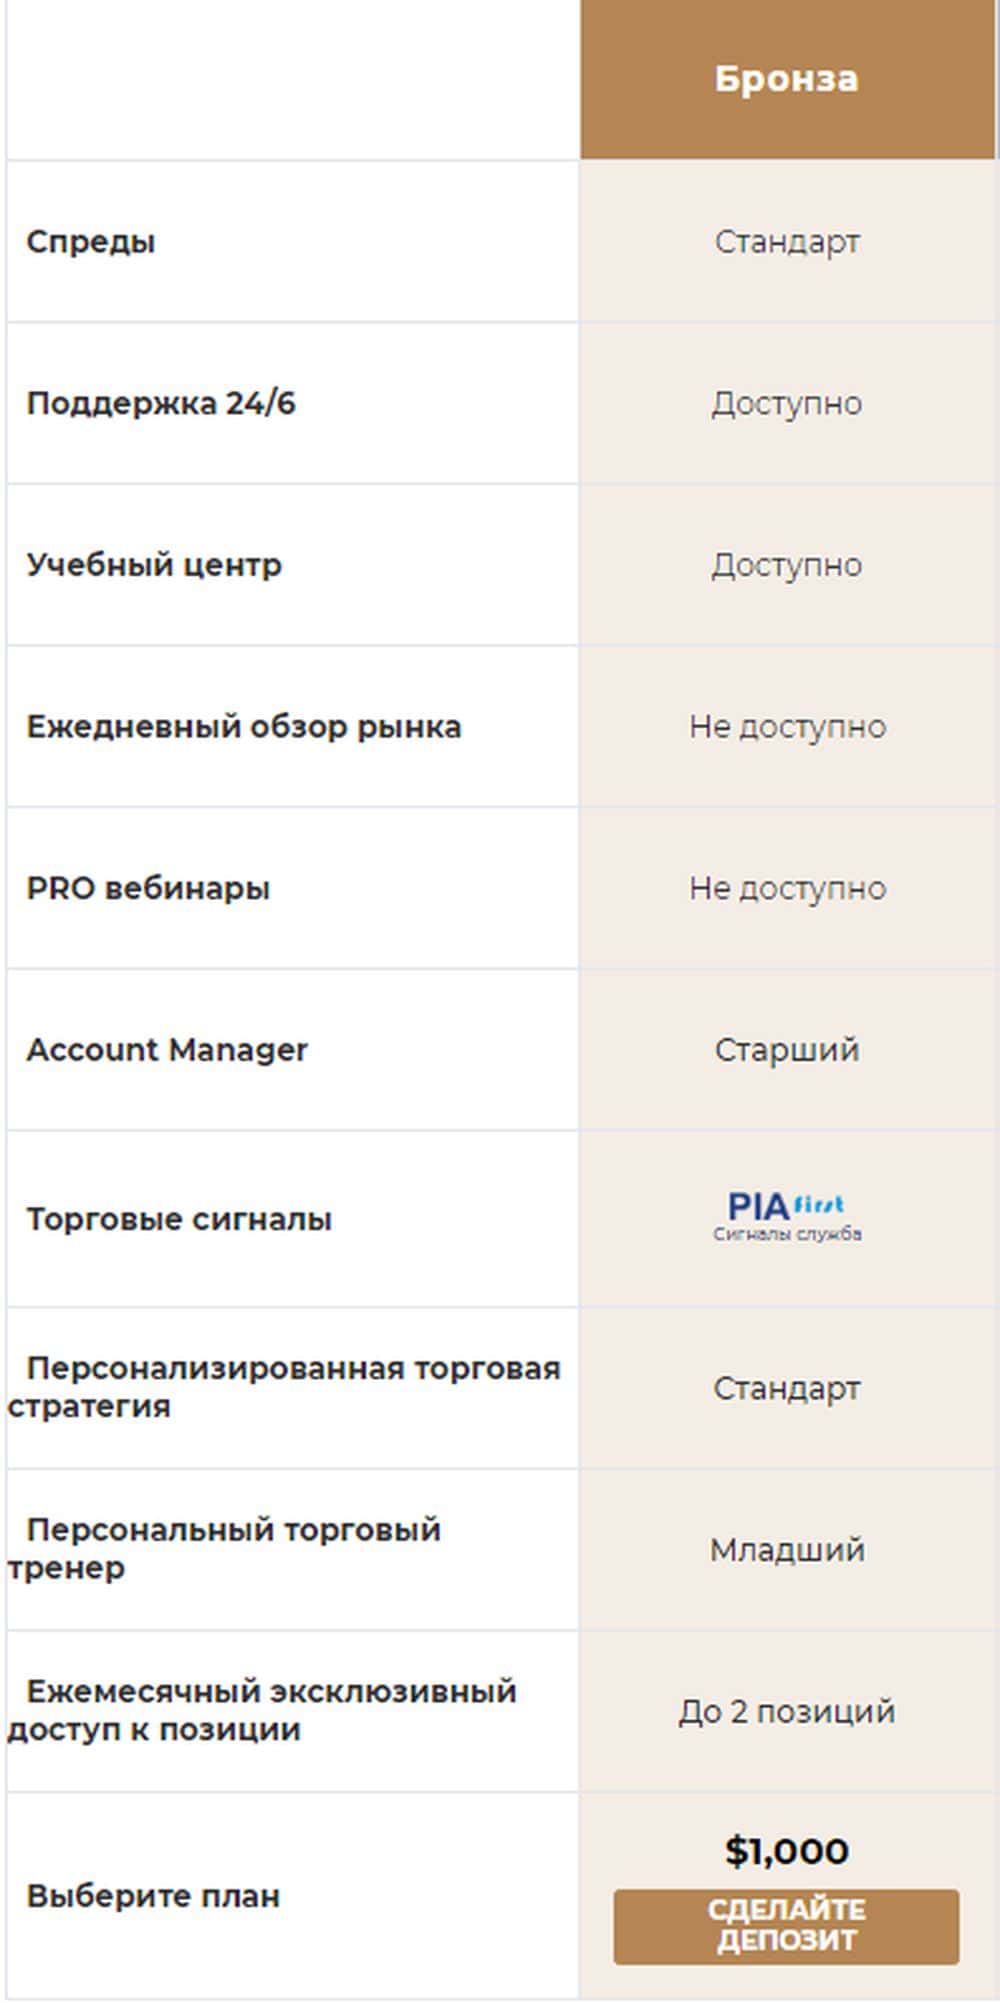Image resolution: width=1000 pixels, height=2003 pixels.
Task: Click the PIA First signals logo
Action: (787, 1216)
